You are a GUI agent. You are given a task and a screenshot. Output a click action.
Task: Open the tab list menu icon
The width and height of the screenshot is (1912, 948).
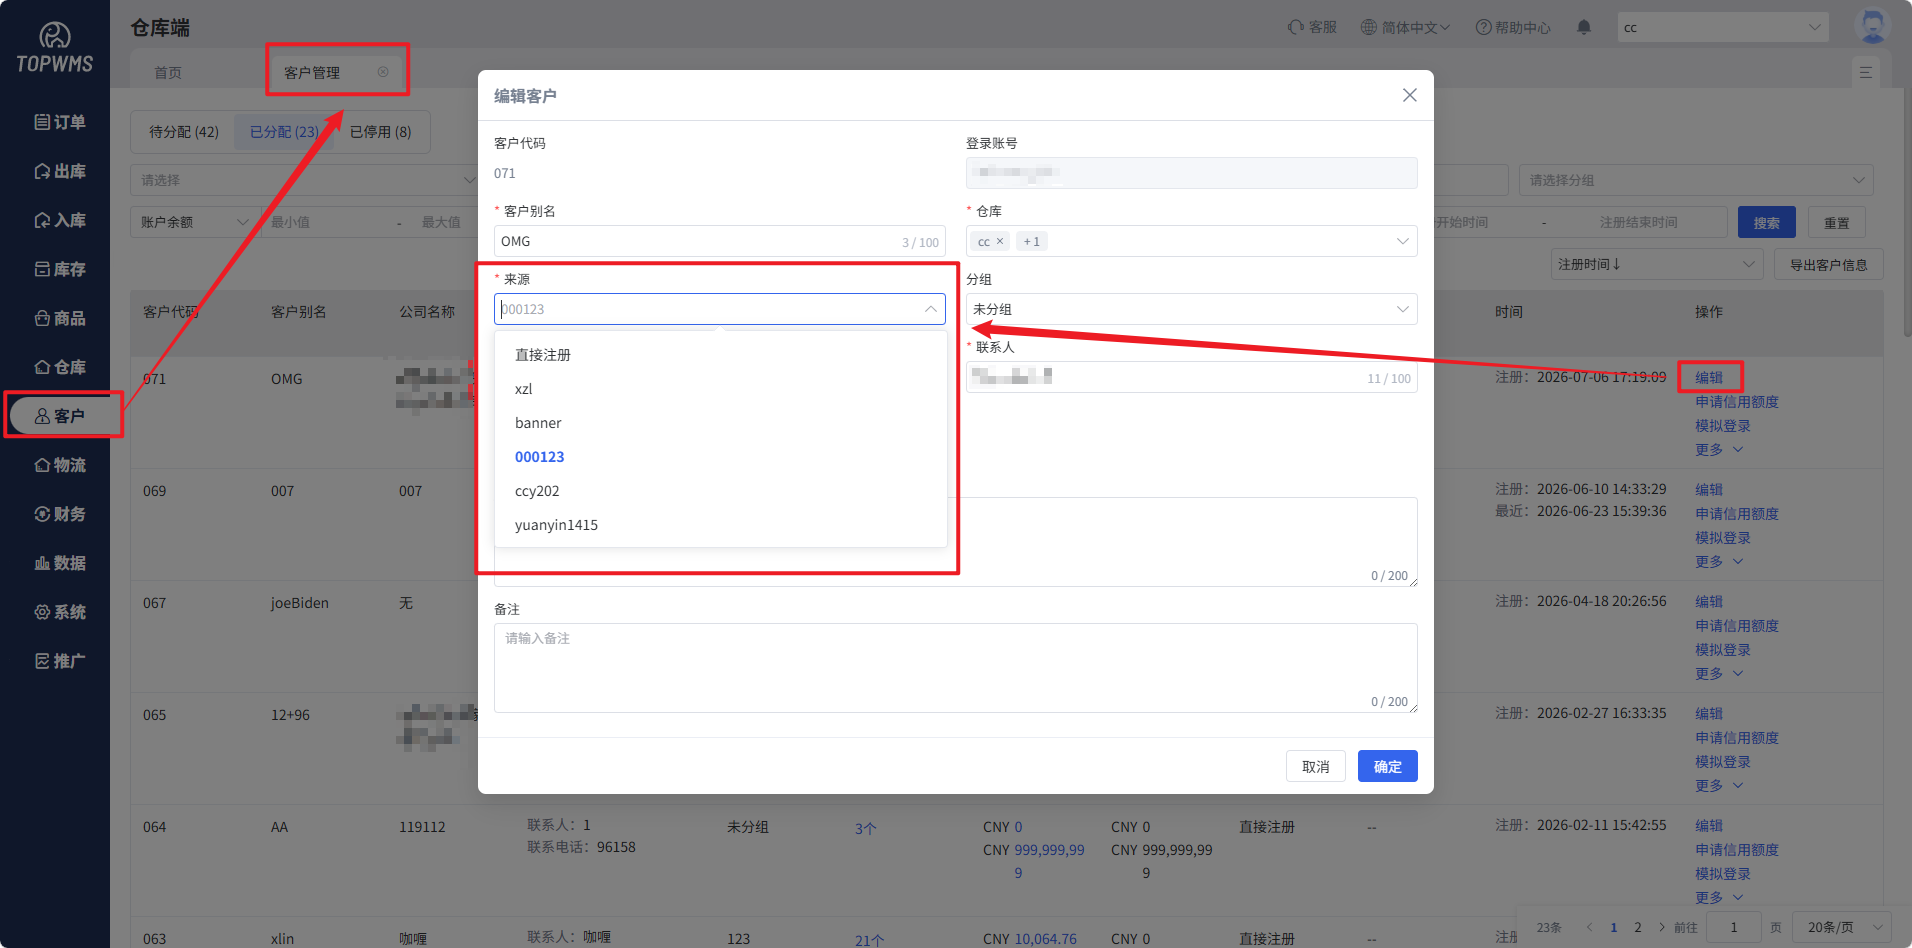(x=1866, y=73)
